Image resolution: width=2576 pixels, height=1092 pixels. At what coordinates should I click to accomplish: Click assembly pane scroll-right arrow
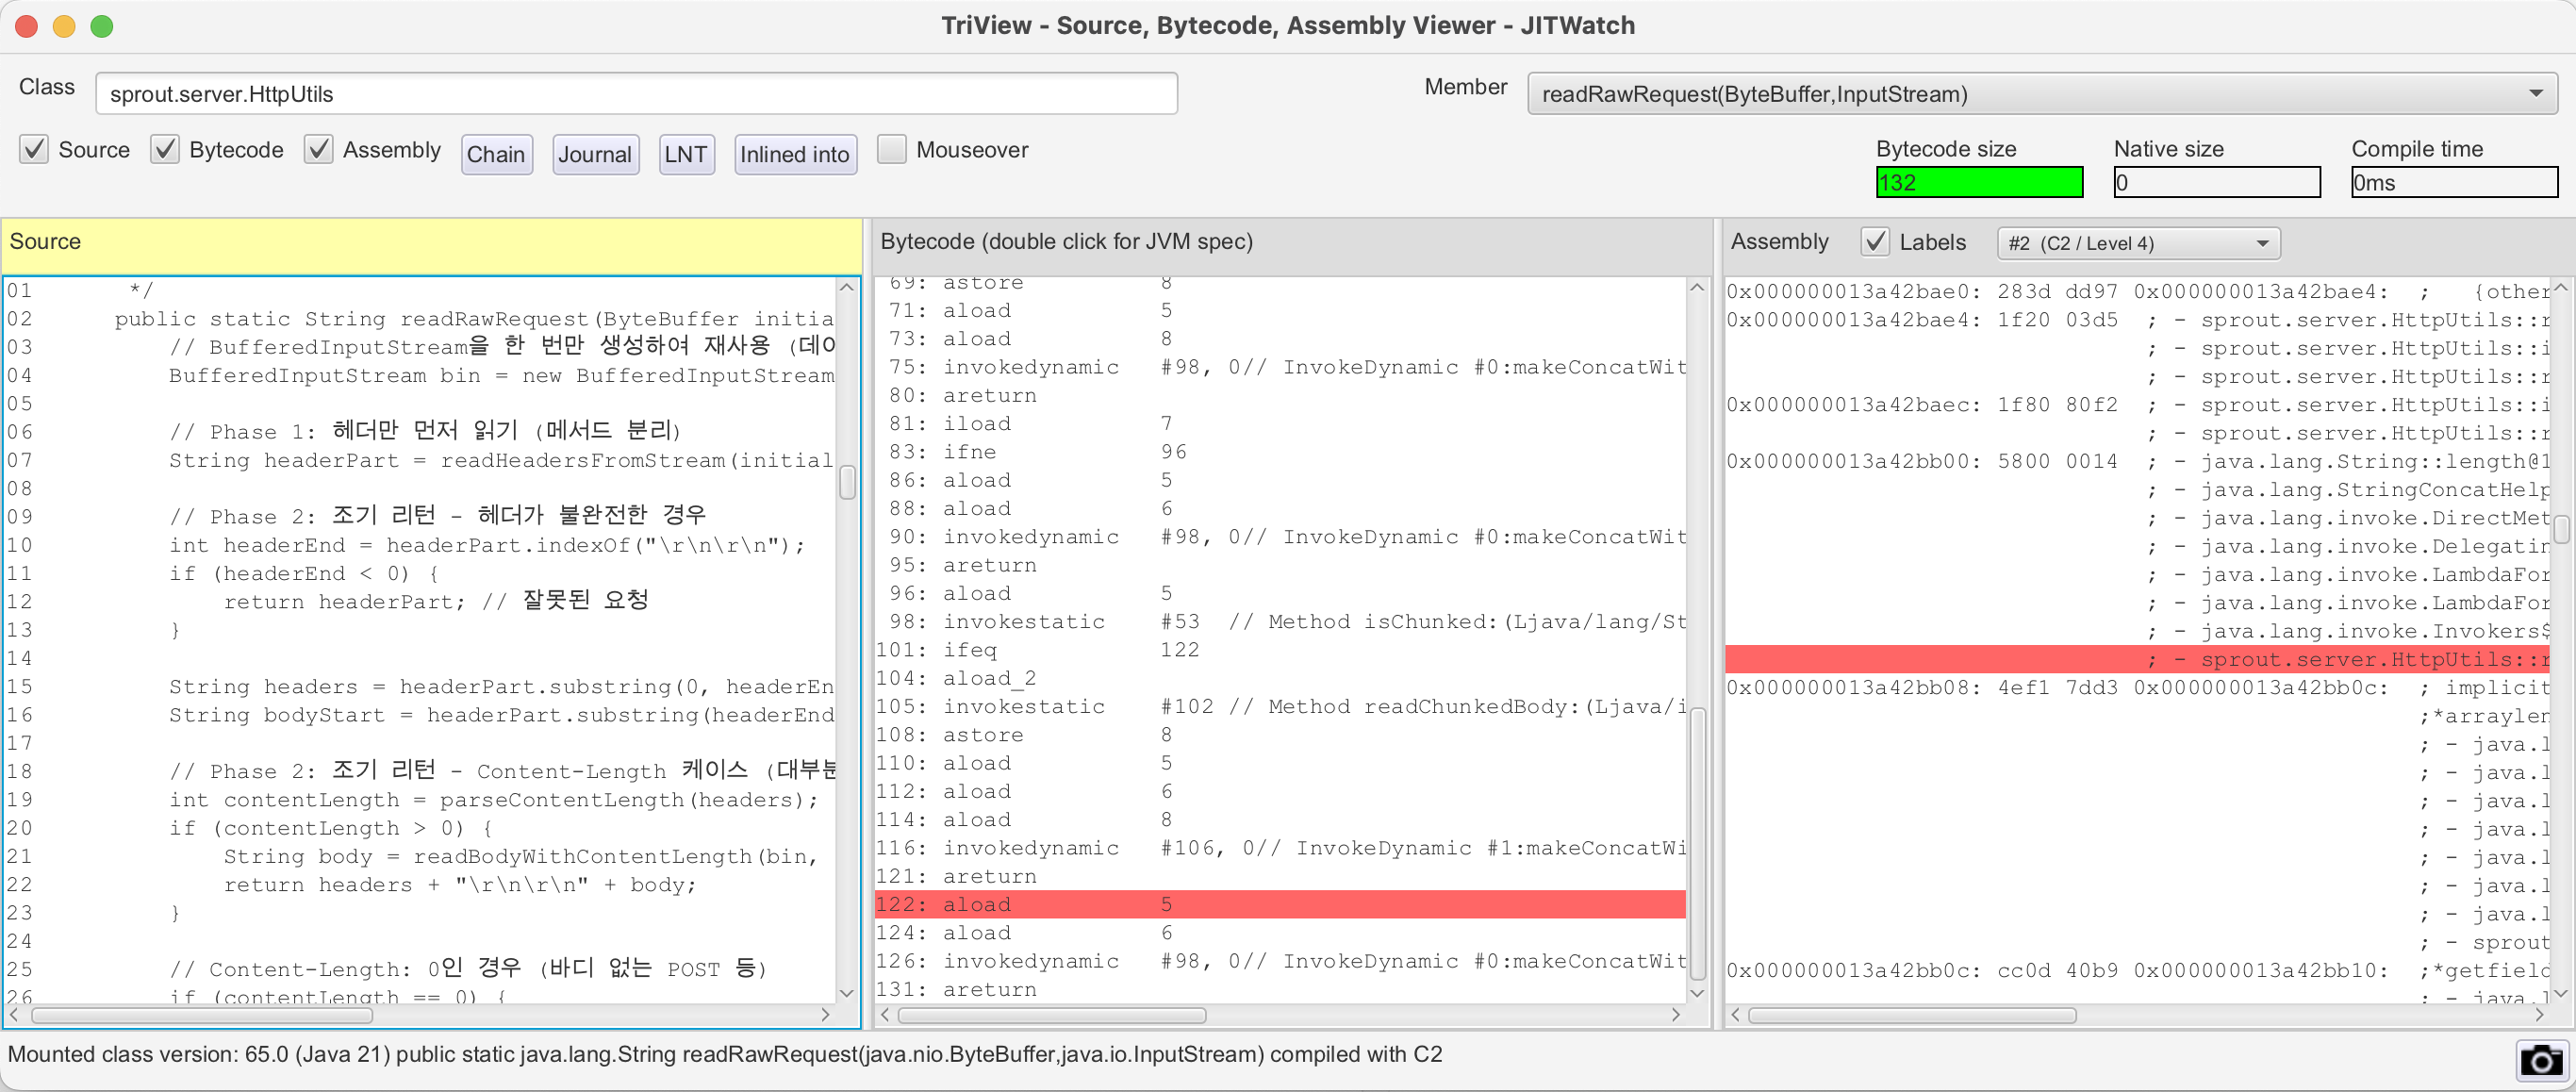tap(2539, 1015)
